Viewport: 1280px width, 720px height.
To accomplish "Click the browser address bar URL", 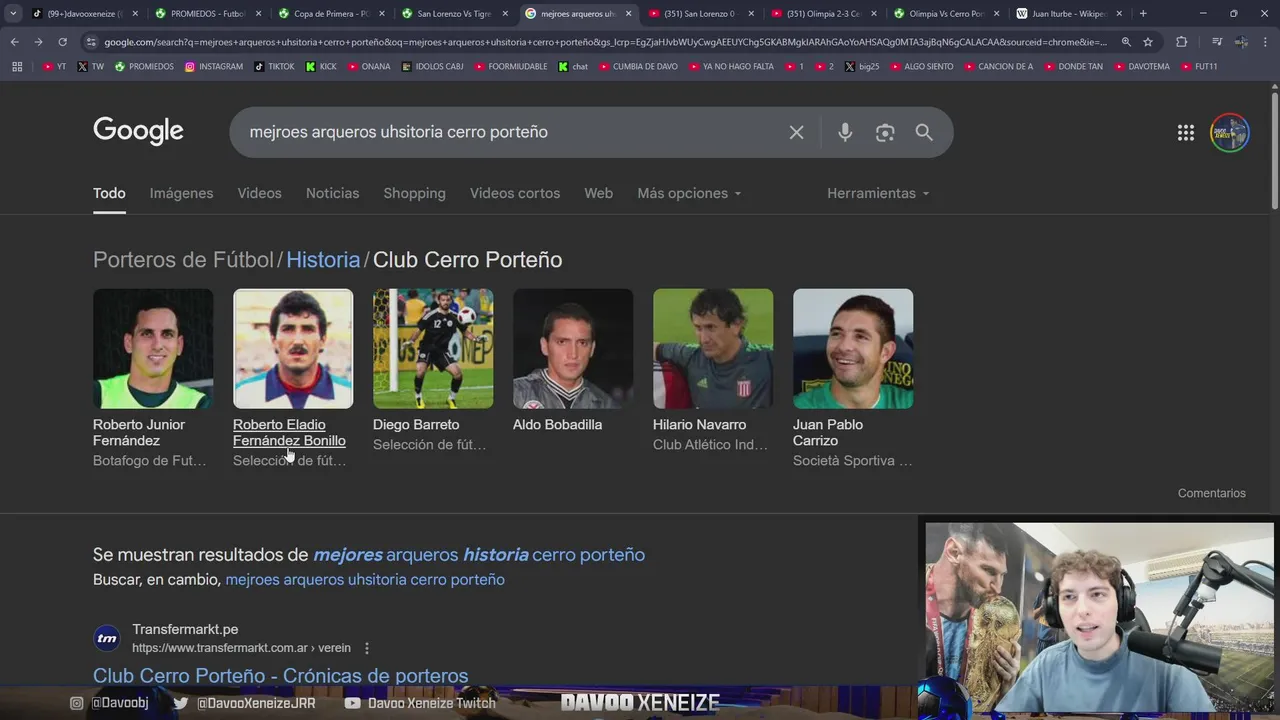I will [605, 42].
